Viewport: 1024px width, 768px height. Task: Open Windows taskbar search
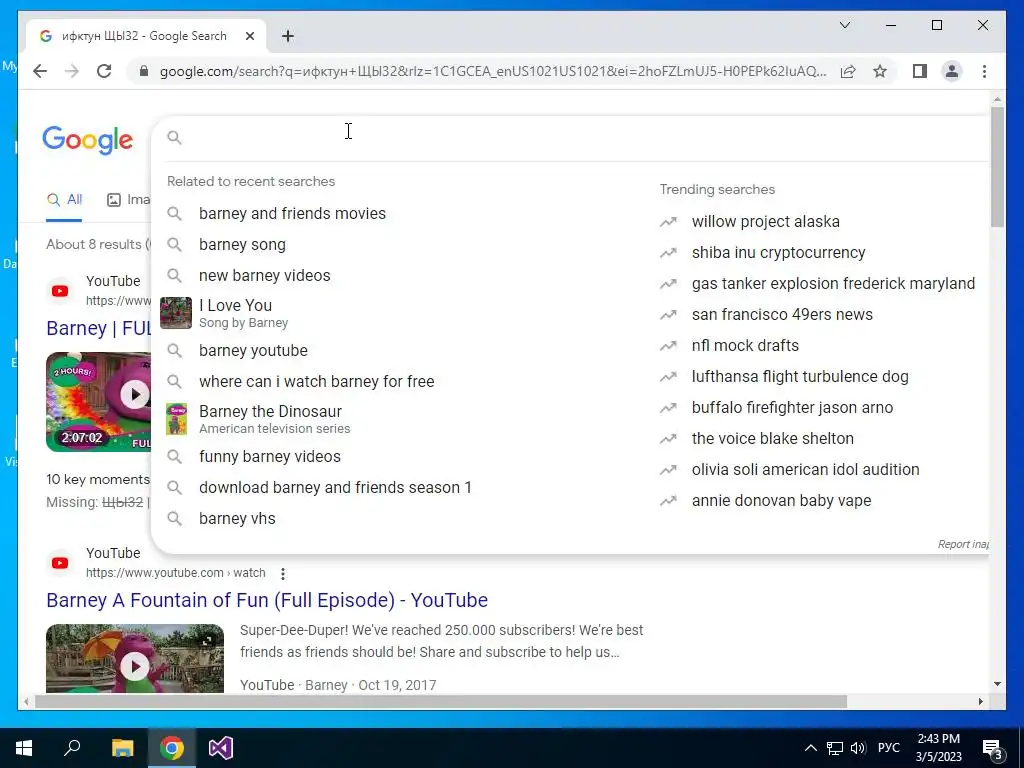click(x=72, y=748)
